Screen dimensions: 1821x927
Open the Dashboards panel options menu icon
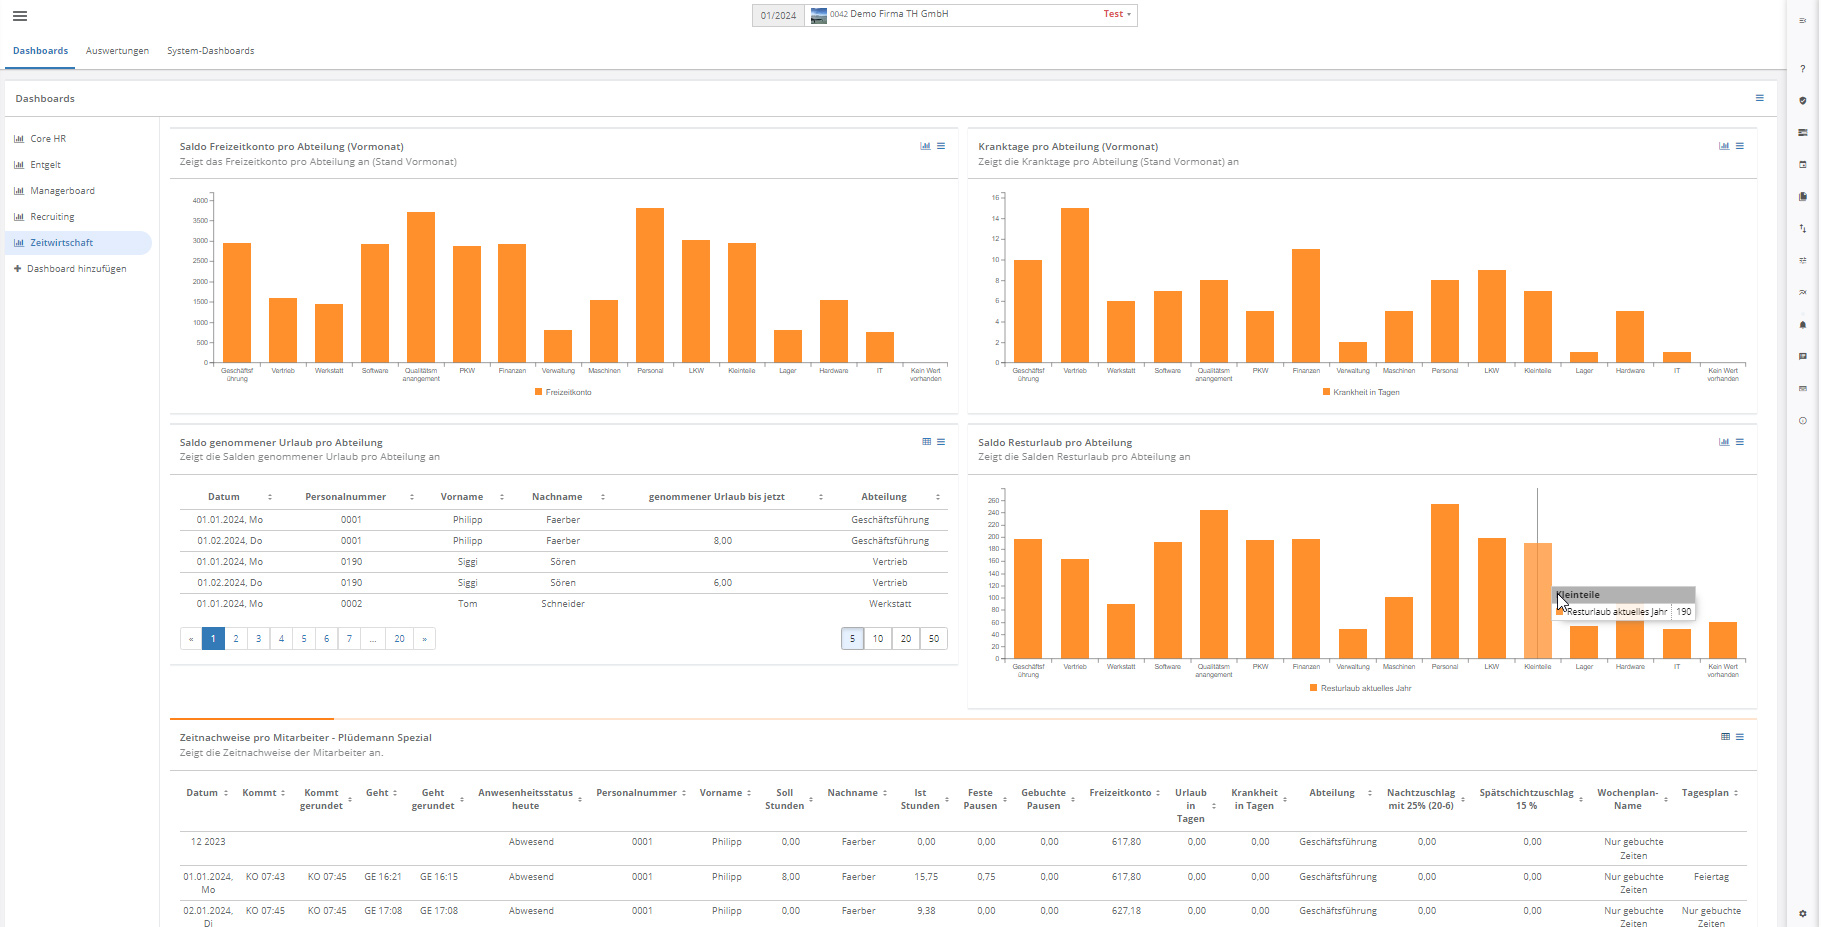coord(1759,98)
